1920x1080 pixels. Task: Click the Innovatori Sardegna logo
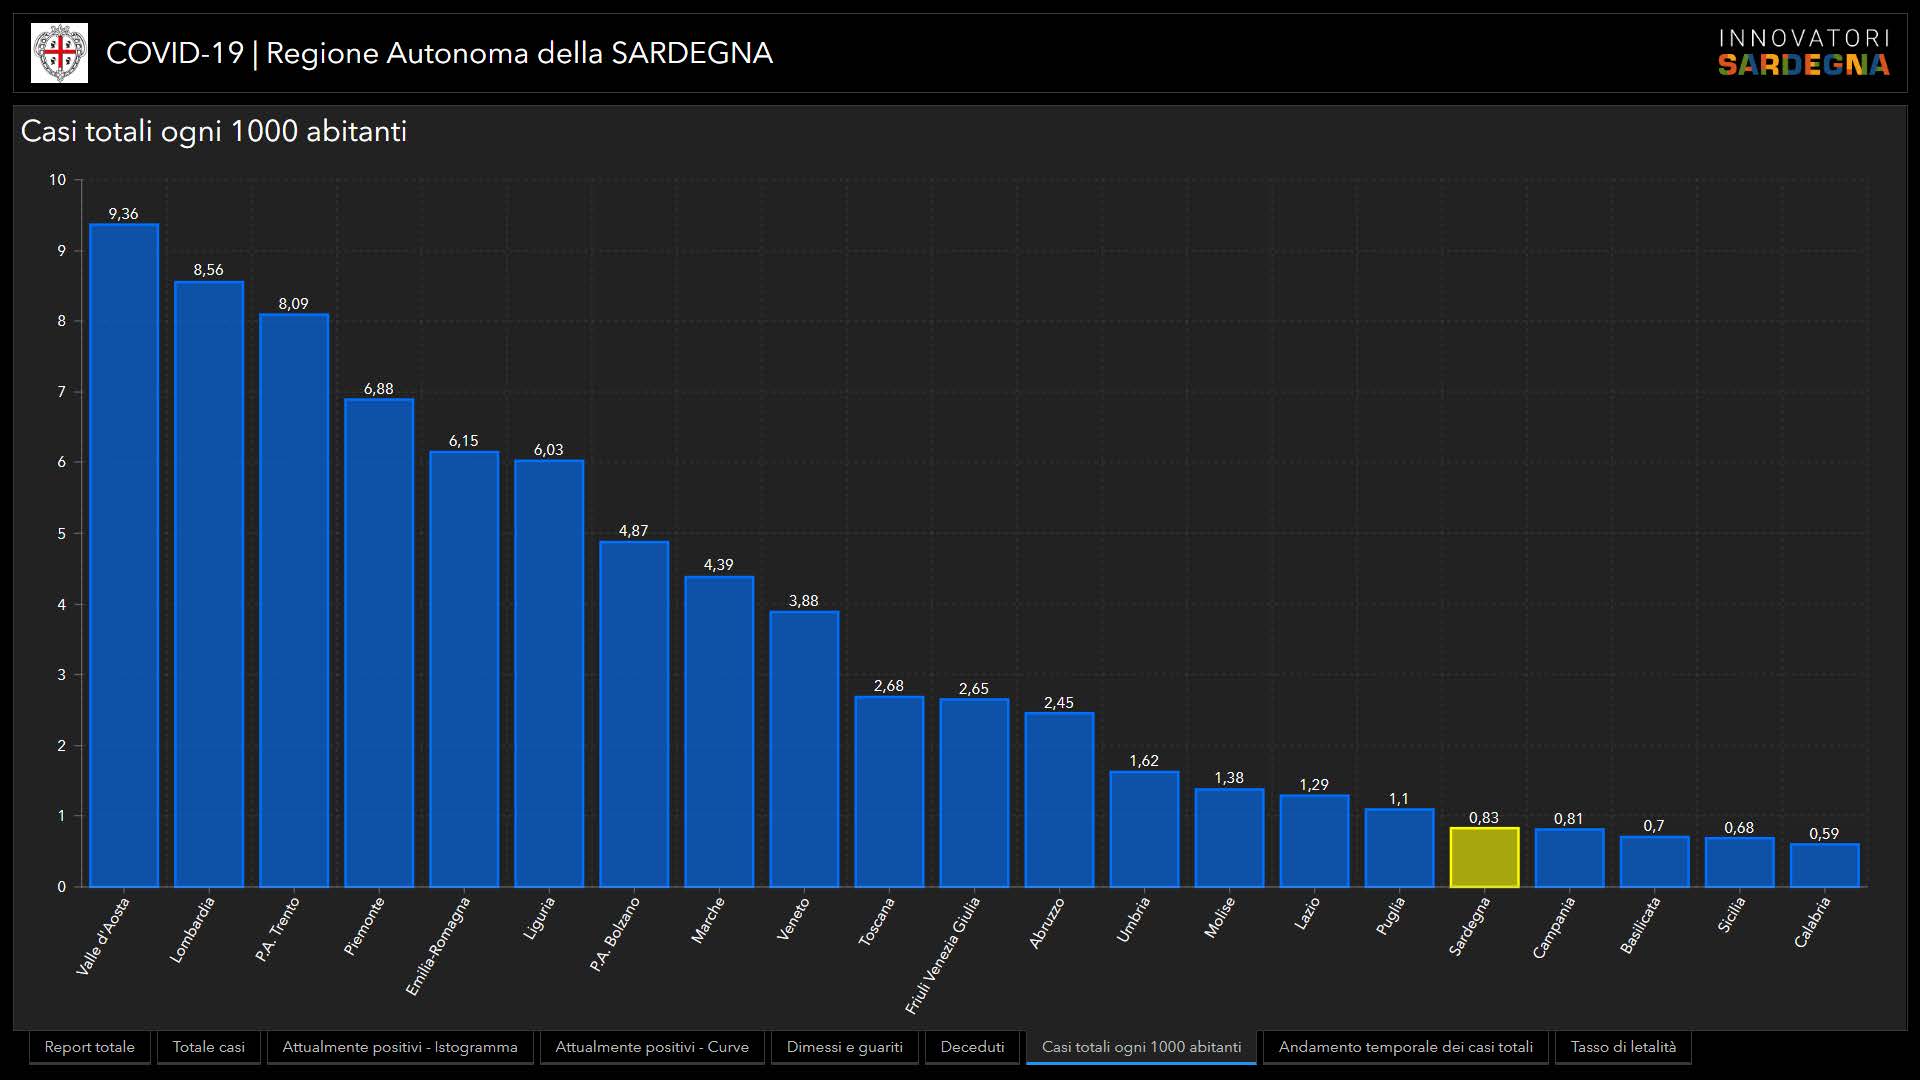(x=1803, y=53)
